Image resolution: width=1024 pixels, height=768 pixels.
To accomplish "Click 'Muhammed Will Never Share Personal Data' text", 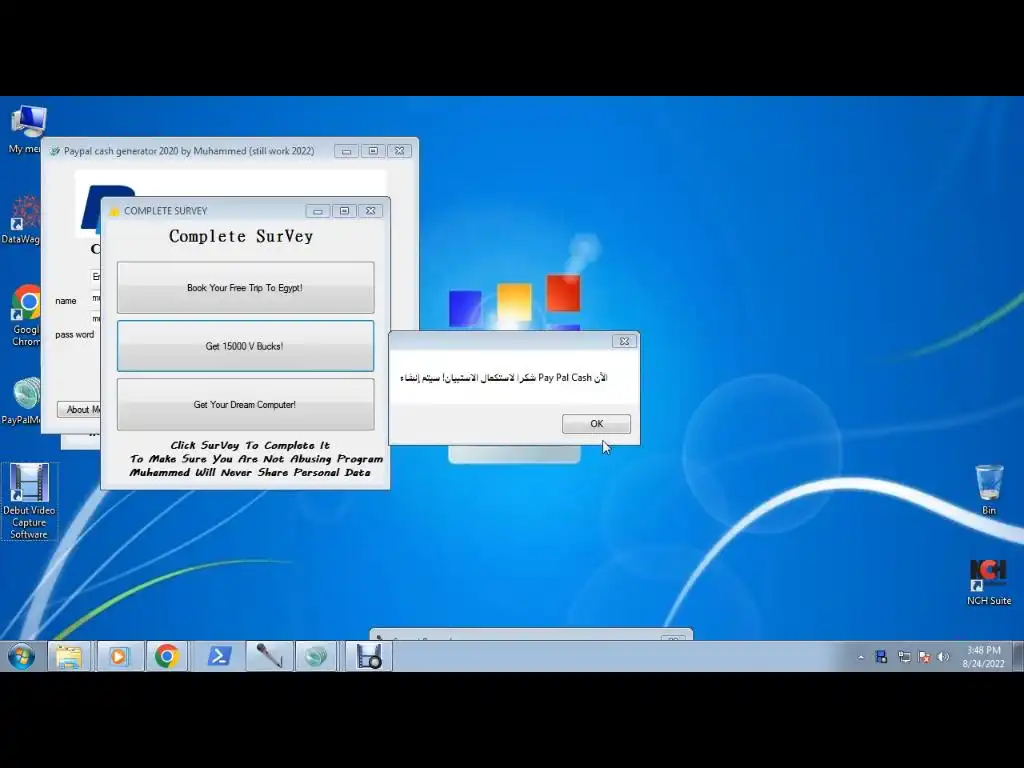I will [250, 472].
